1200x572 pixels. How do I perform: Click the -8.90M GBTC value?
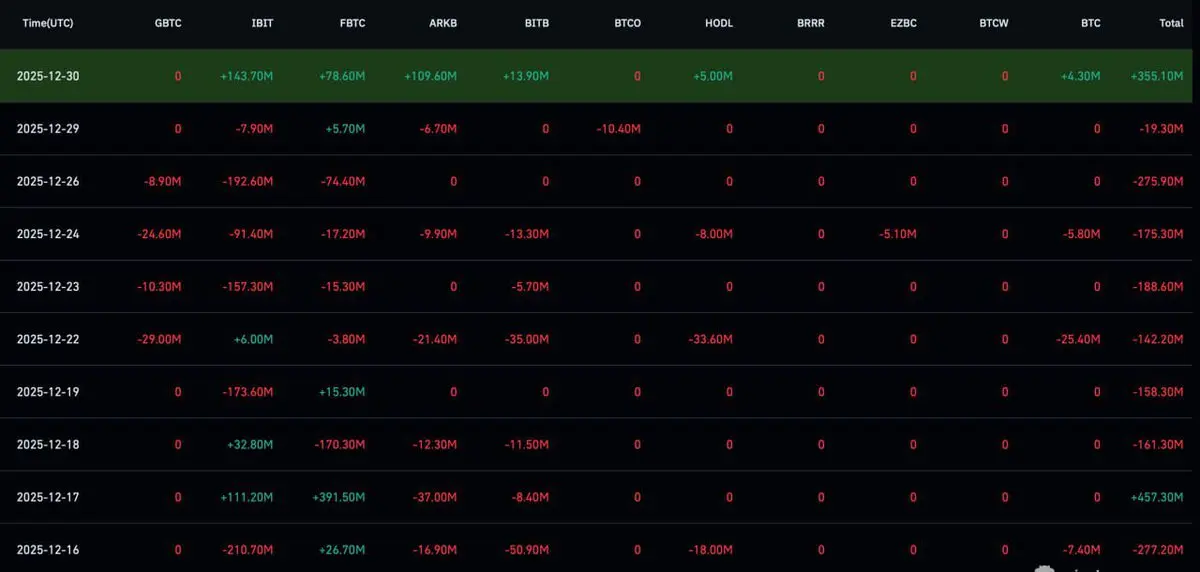click(163, 181)
